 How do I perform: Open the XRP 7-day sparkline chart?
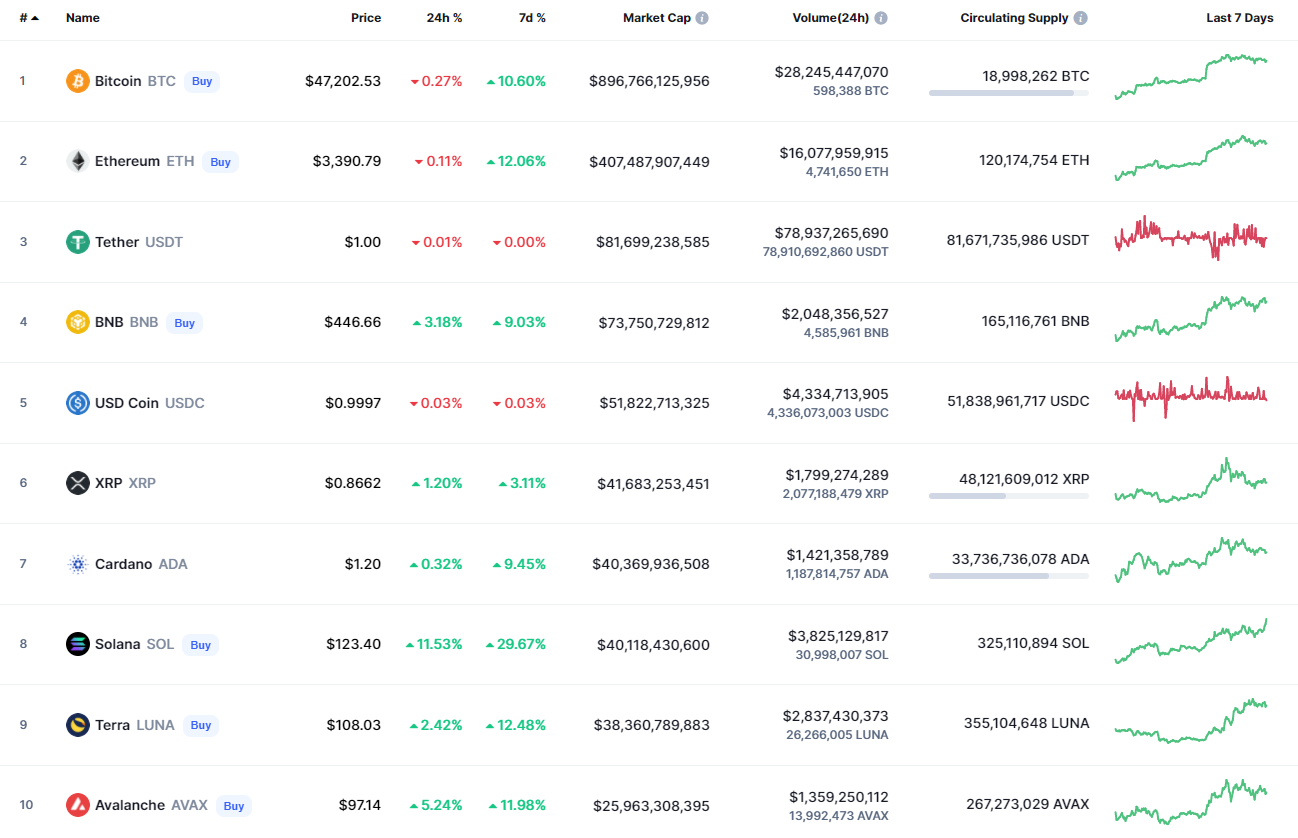pos(1190,481)
